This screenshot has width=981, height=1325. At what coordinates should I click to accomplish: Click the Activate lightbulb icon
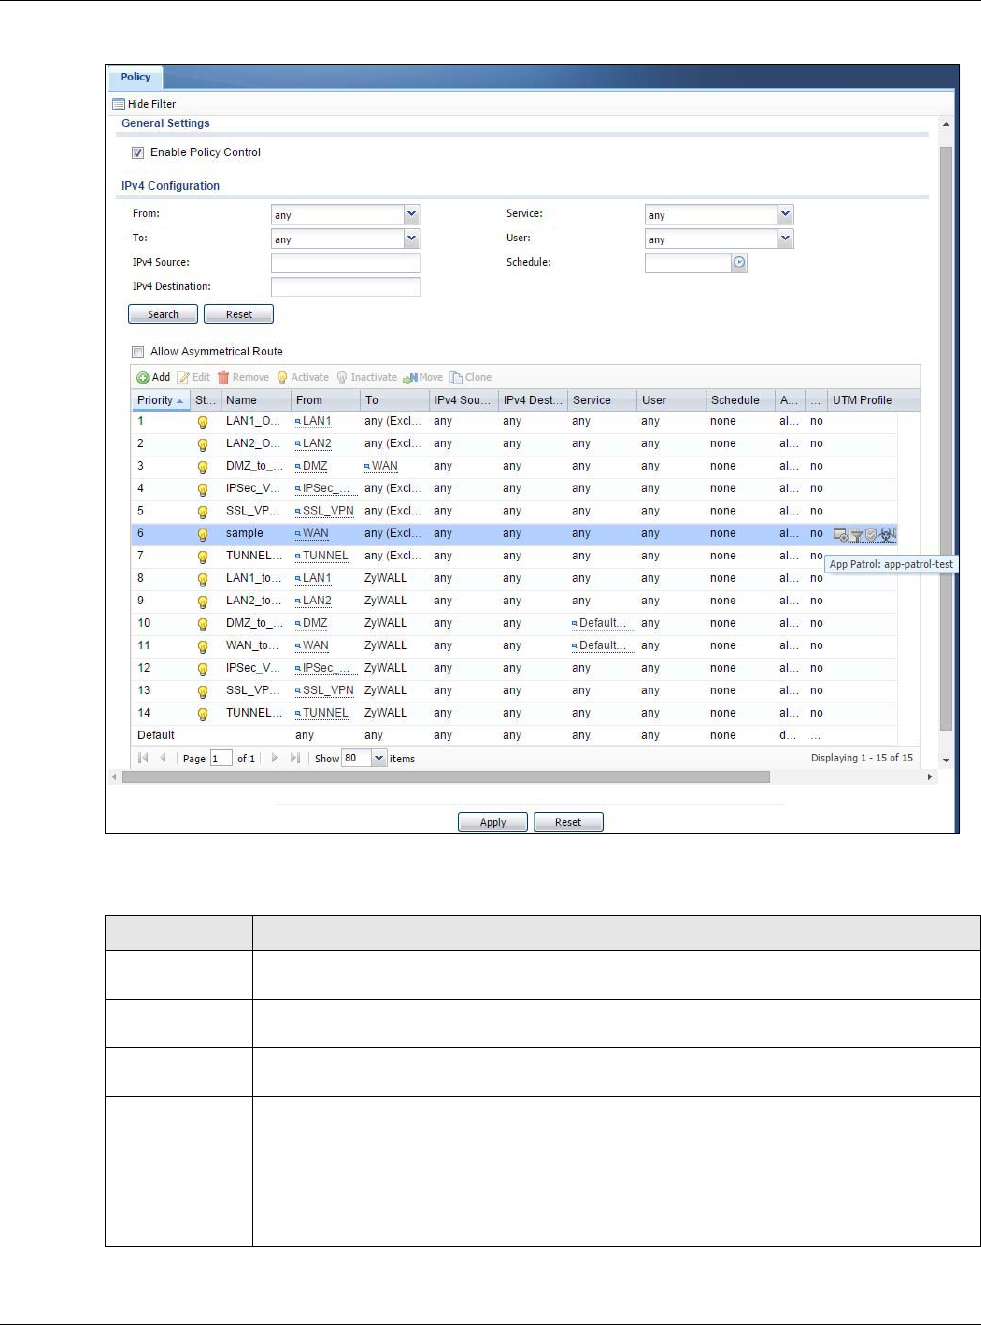tap(283, 378)
